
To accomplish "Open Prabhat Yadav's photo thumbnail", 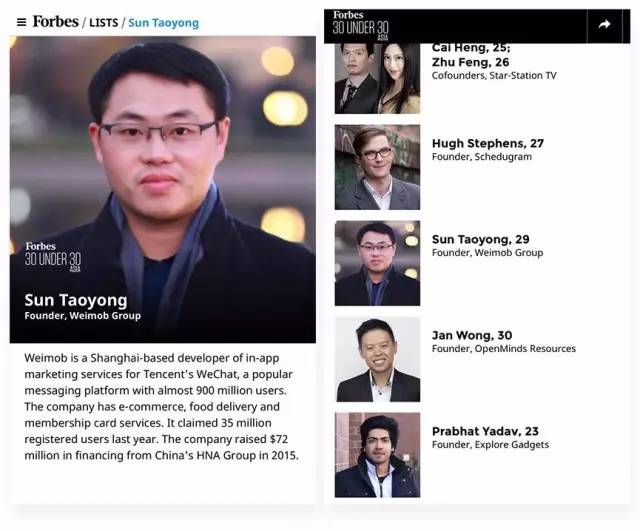I will 377,455.
